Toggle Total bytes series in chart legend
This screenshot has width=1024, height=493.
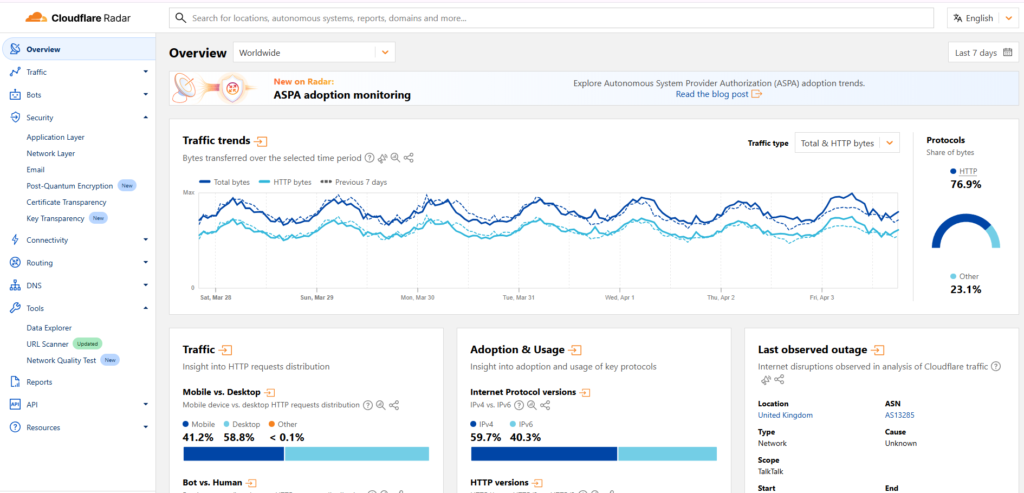pyautogui.click(x=224, y=182)
